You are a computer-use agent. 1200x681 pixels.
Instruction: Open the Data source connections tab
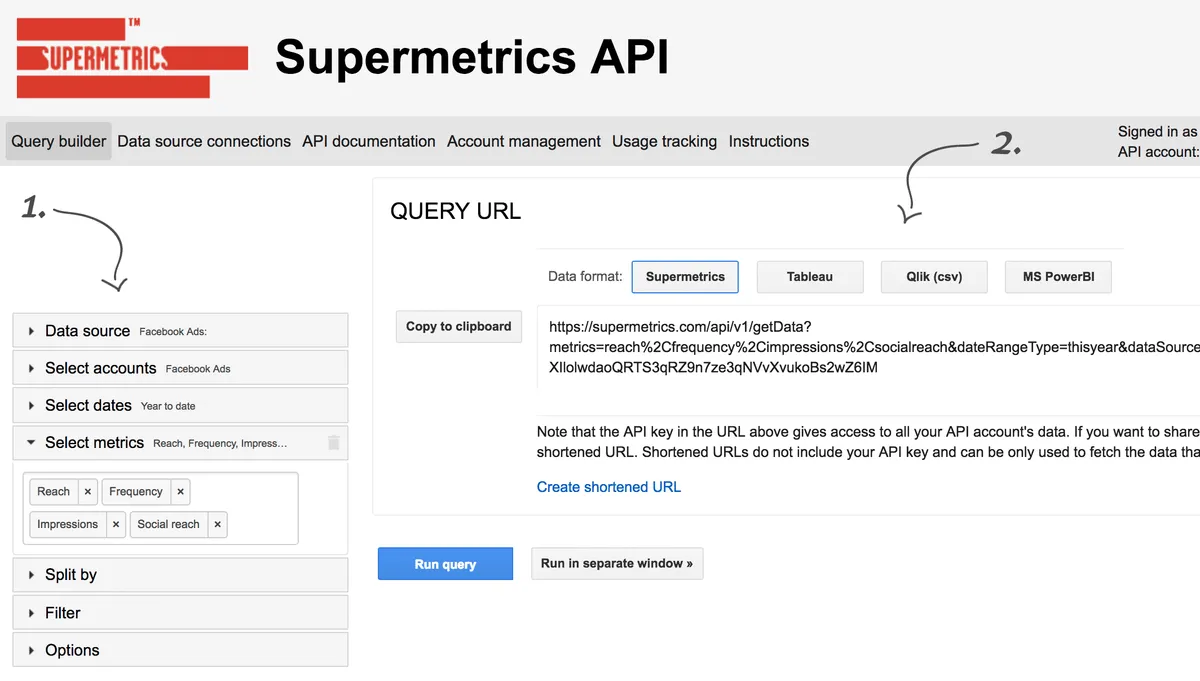click(x=204, y=141)
